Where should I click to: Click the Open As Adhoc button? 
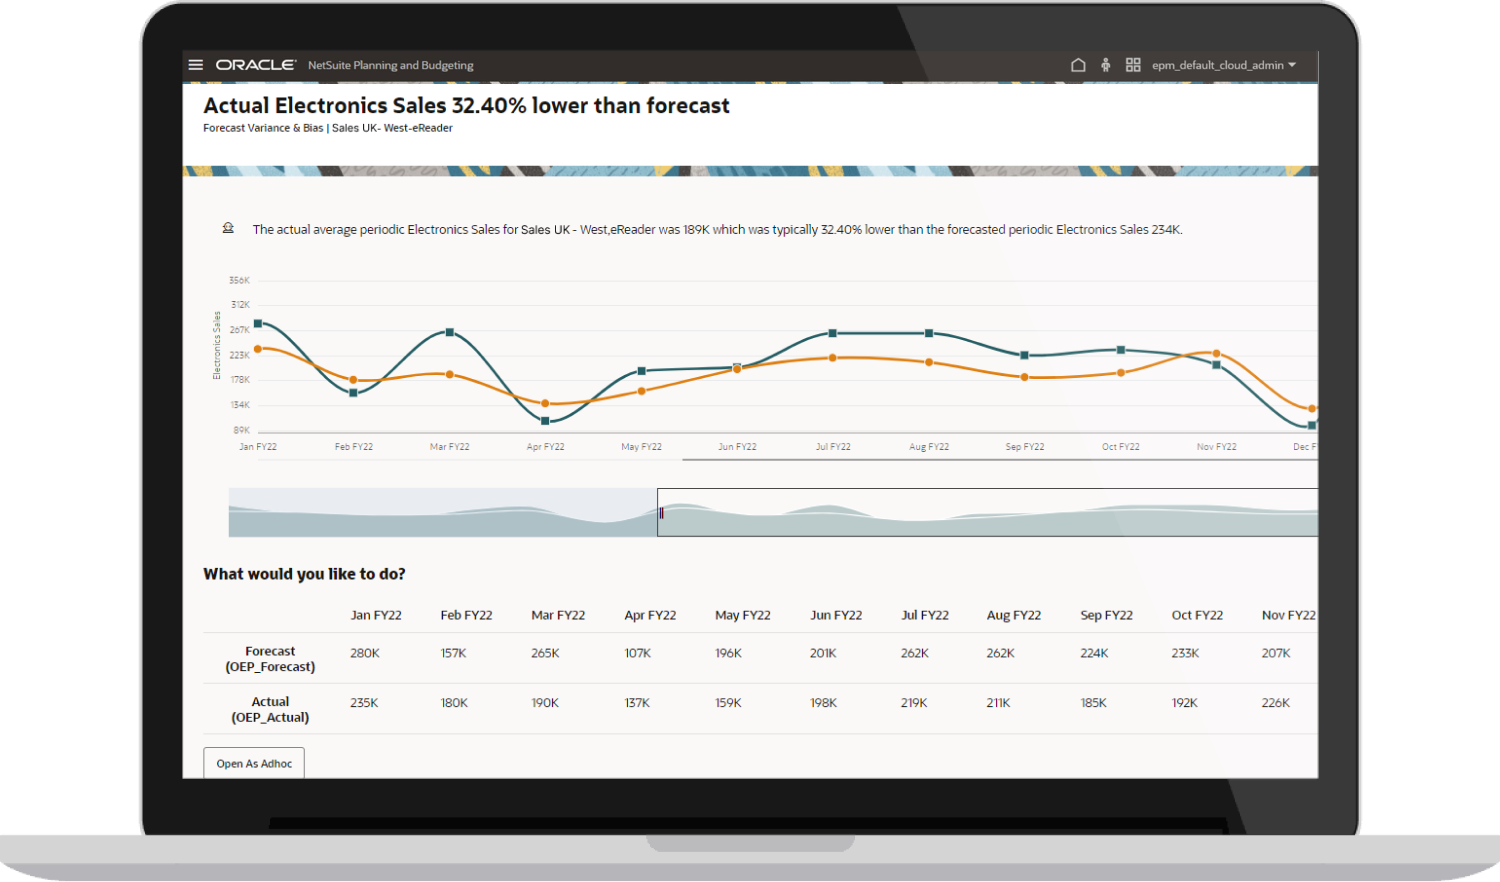[x=254, y=763]
